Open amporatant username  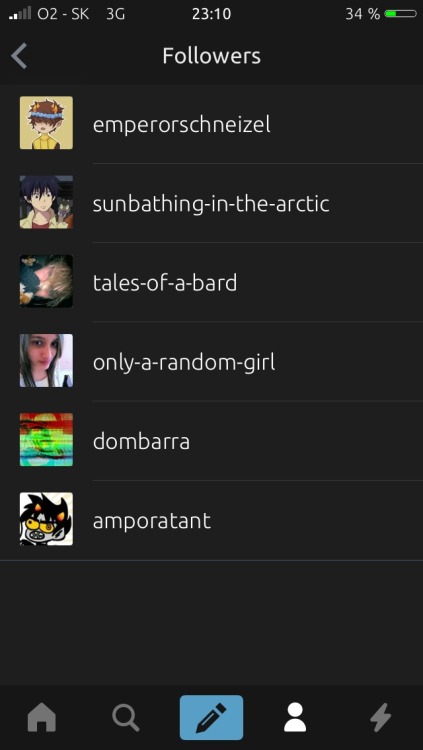pyautogui.click(x=152, y=521)
